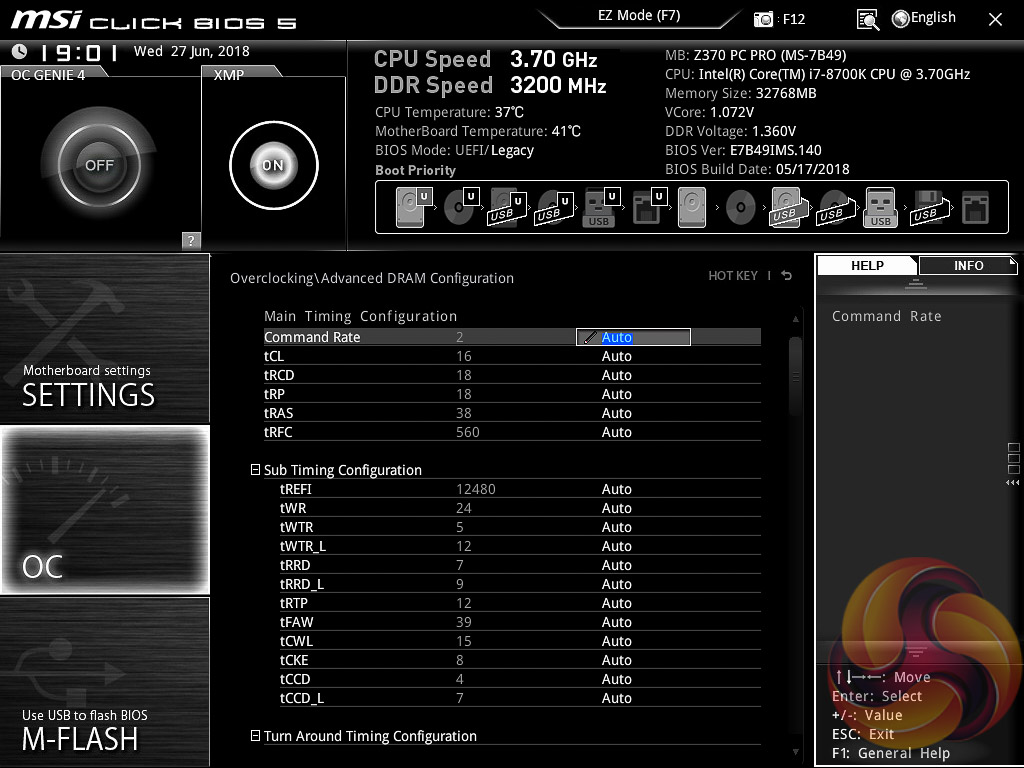Viewport: 1024px width, 768px height.
Task: Toggle OC GENIE 4 to ON
Action: [98, 163]
